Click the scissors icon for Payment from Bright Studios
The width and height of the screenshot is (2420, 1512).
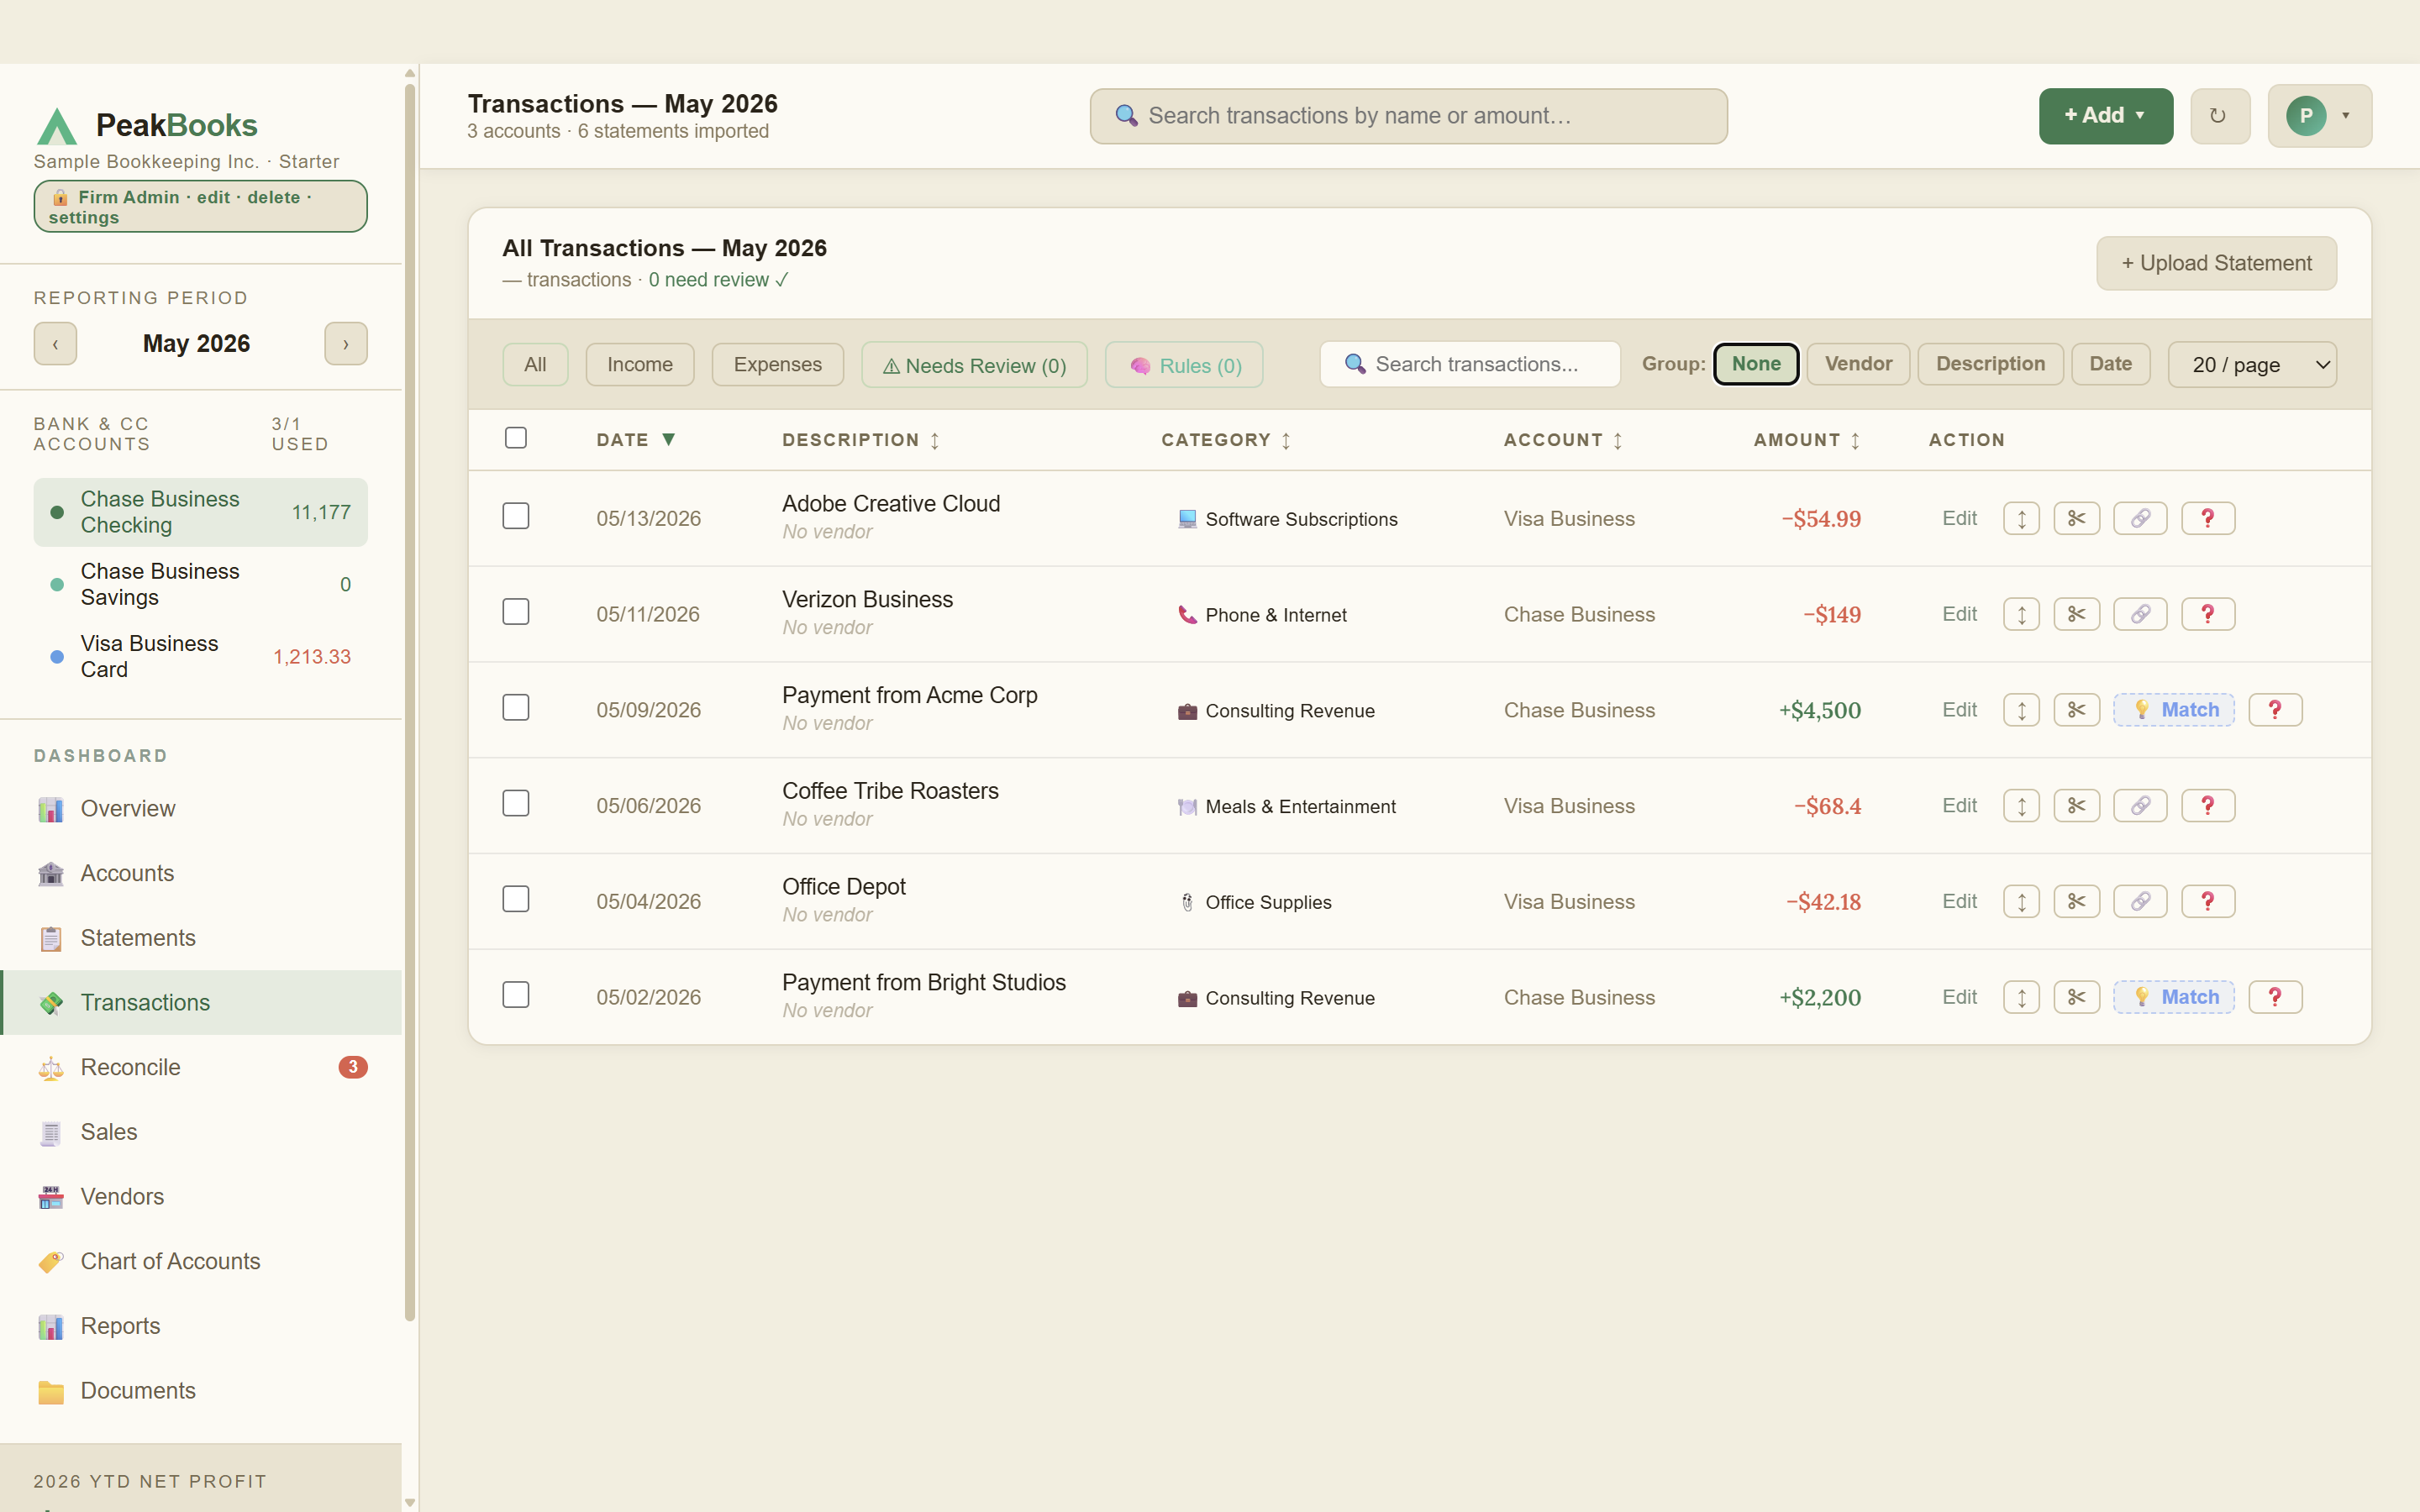click(2076, 997)
